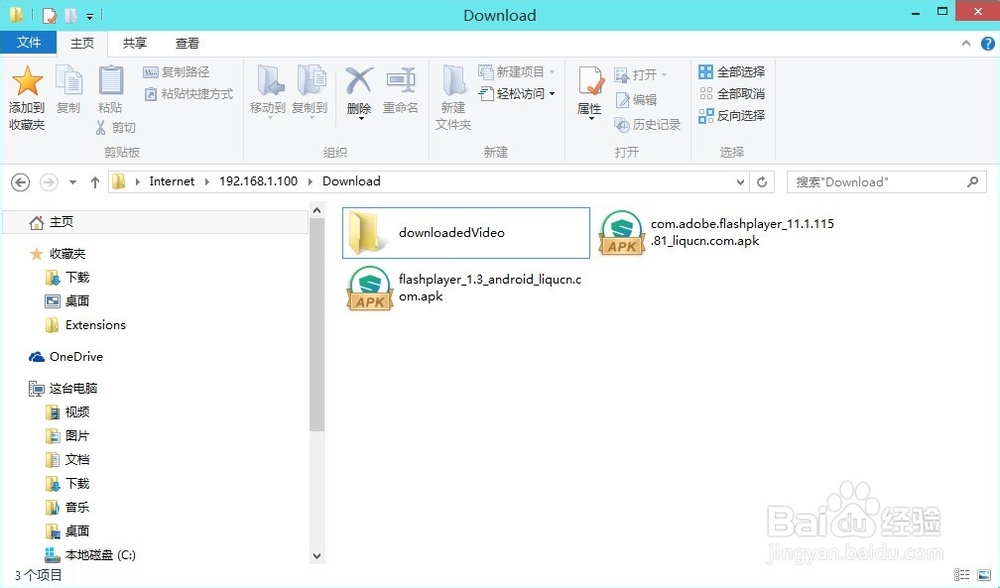Image resolution: width=1000 pixels, height=588 pixels.
Task: Refresh the folder with the refresh icon
Action: tap(761, 181)
